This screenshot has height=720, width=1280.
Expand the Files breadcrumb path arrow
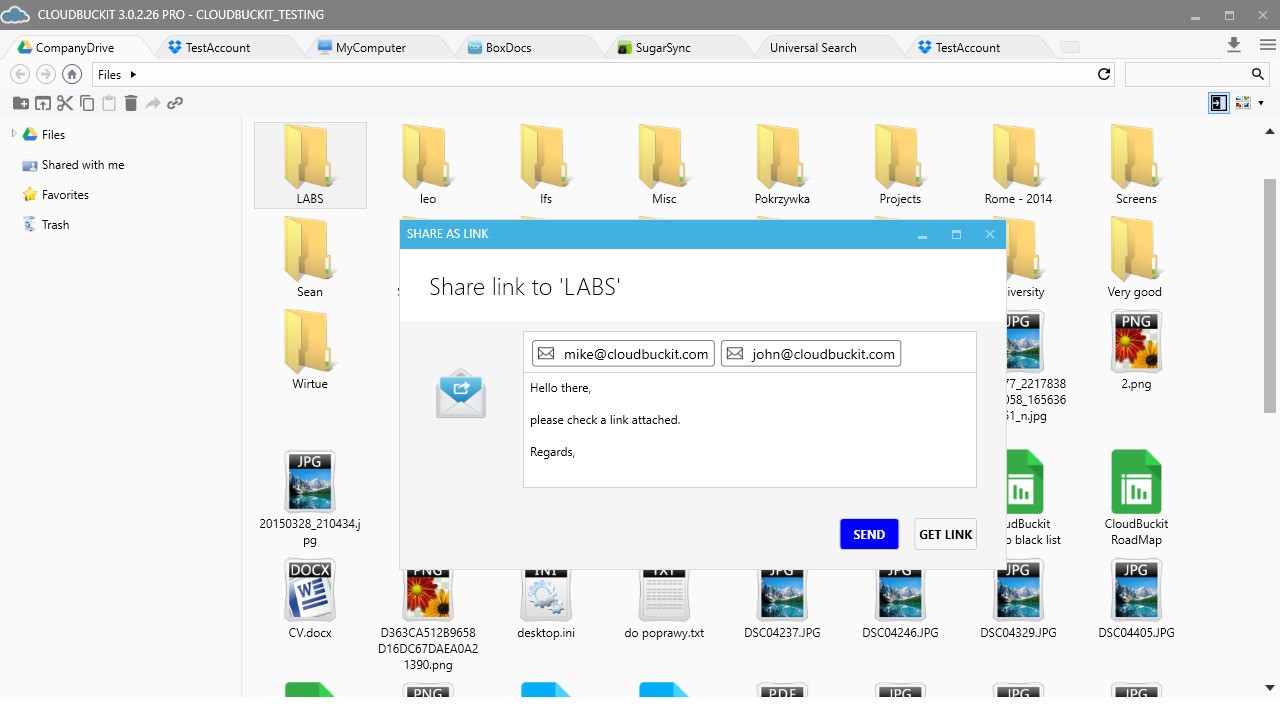coord(133,74)
